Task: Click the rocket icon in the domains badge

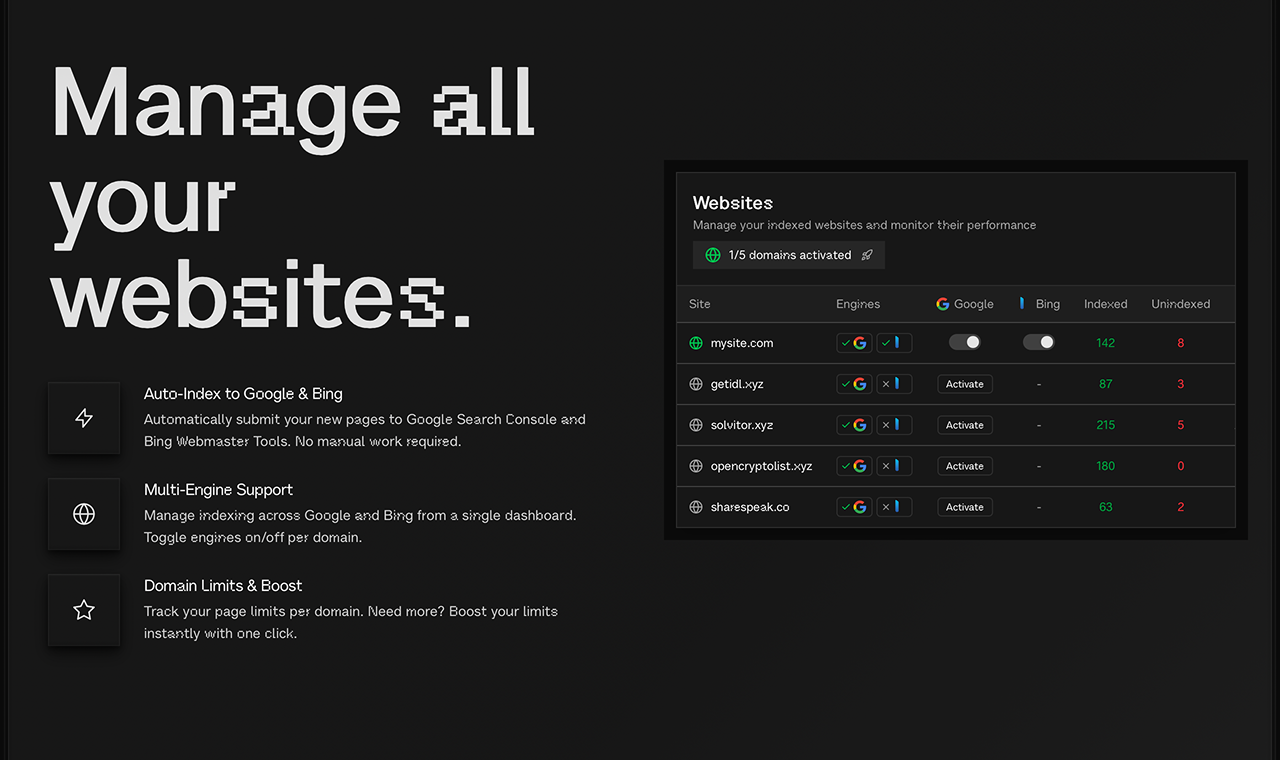Action: tap(870, 254)
